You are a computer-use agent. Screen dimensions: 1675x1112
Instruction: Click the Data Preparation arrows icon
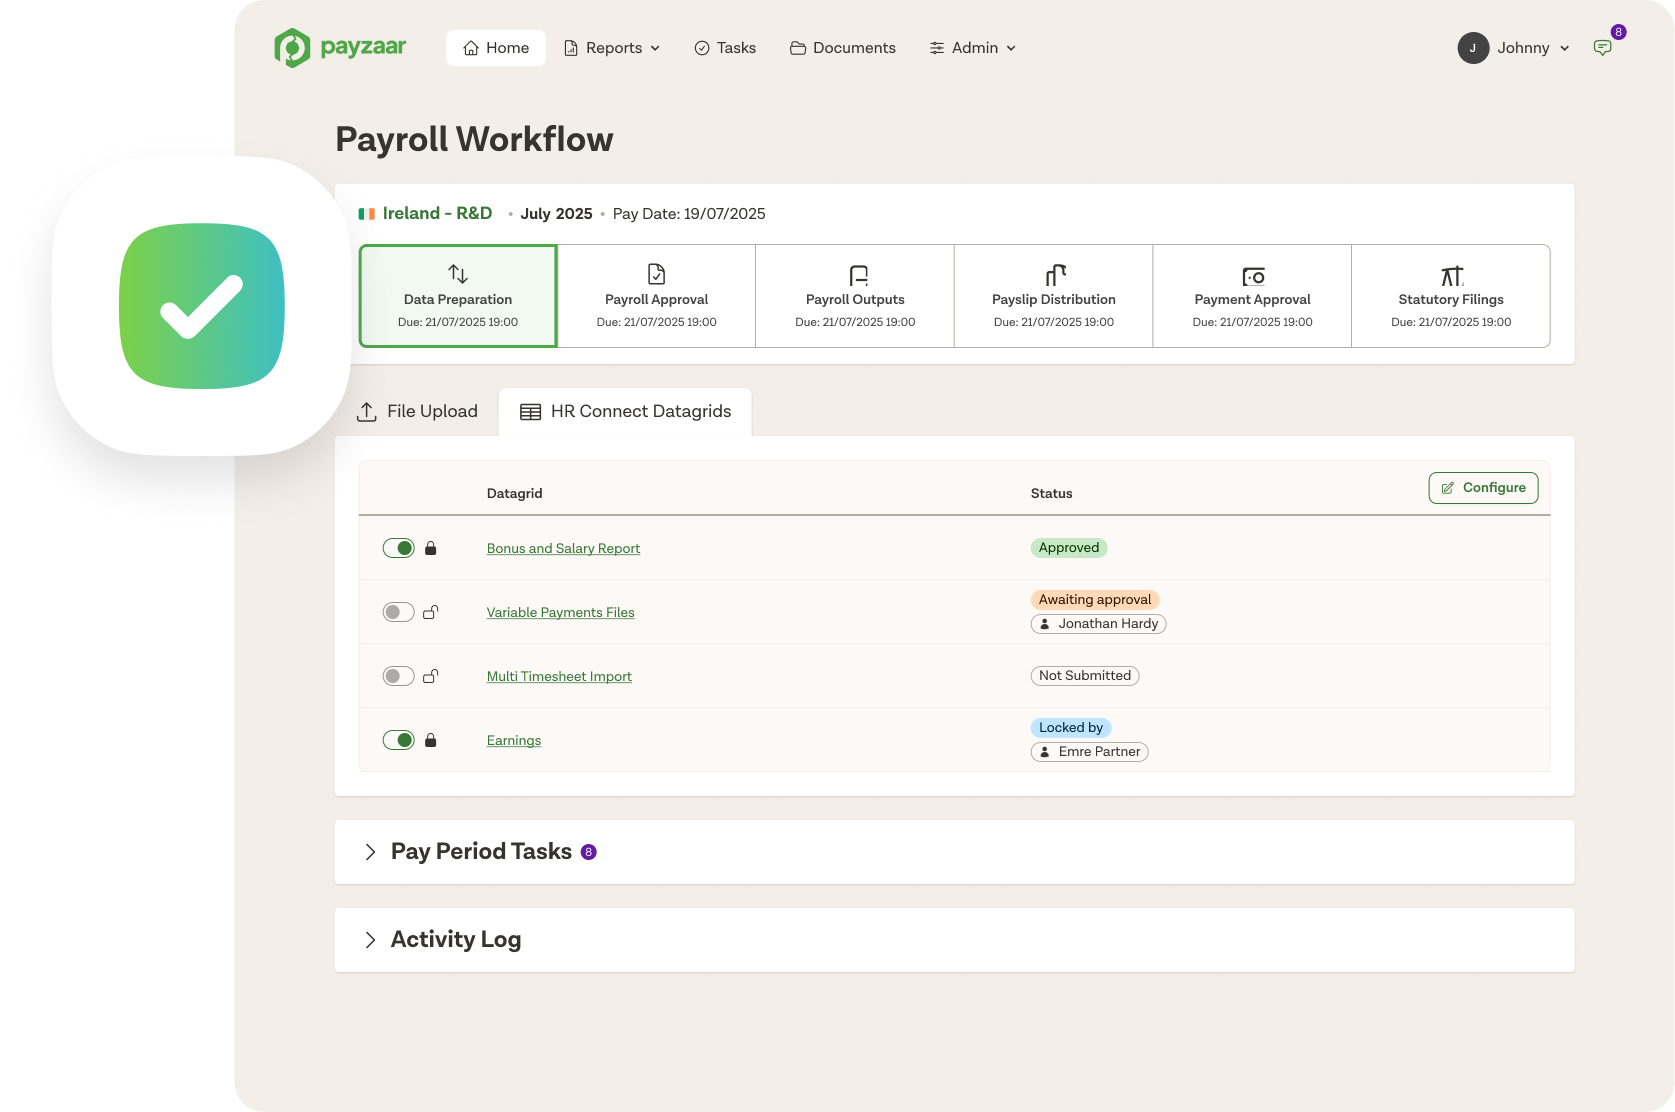(458, 274)
